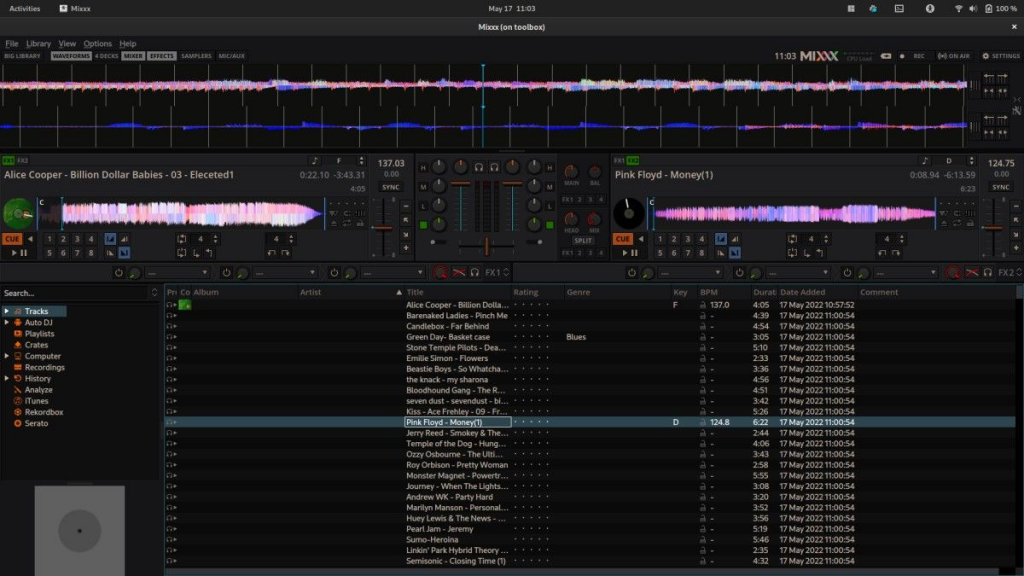Click the spinning vinyl on Alice Cooper deck
The width and height of the screenshot is (1024, 576).
18,213
